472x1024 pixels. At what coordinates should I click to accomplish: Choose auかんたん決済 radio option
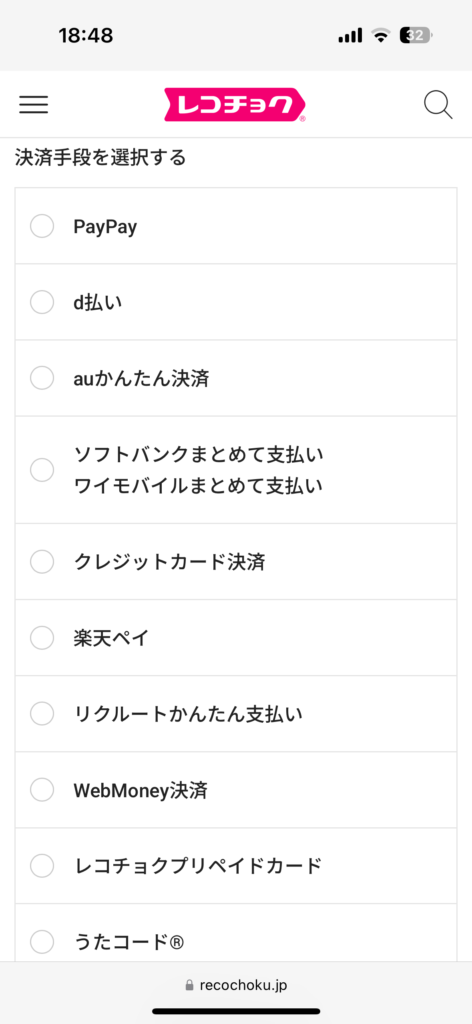click(42, 378)
